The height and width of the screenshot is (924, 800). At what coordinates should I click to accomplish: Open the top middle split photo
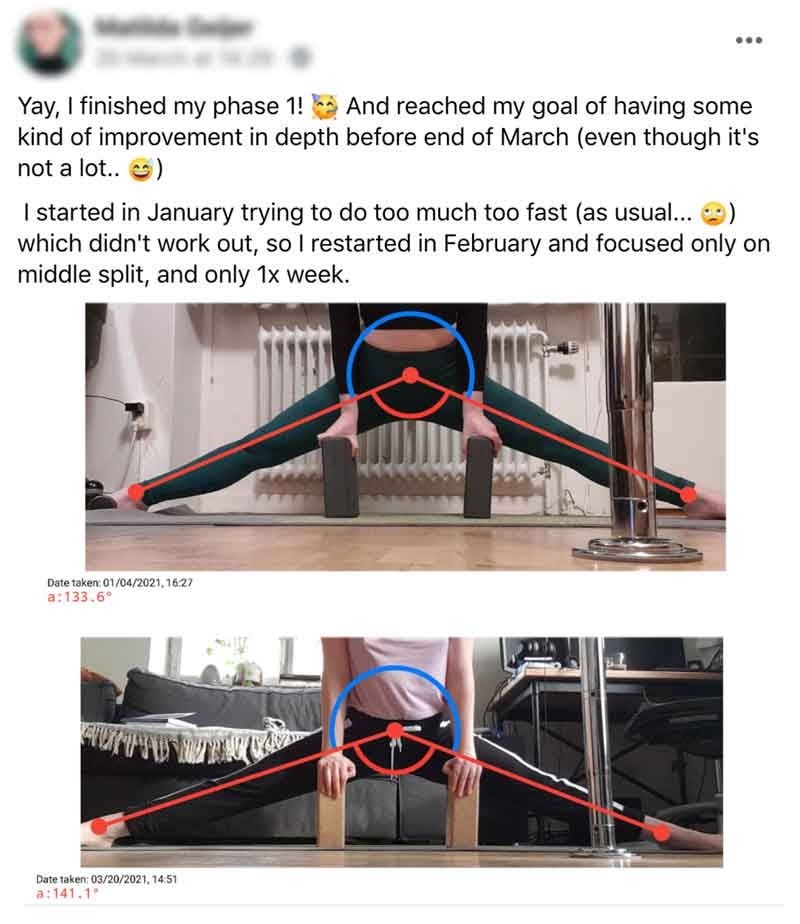click(405, 437)
